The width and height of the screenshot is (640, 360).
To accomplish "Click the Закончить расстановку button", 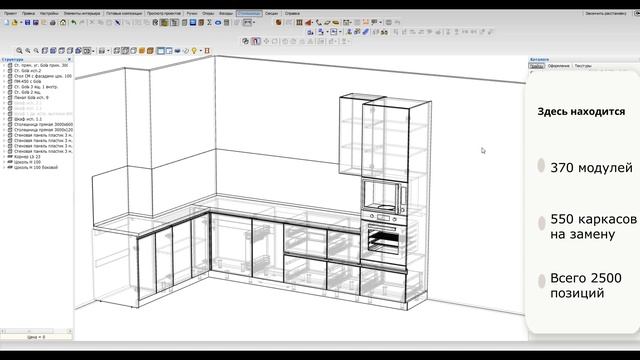I will pyautogui.click(x=605, y=13).
